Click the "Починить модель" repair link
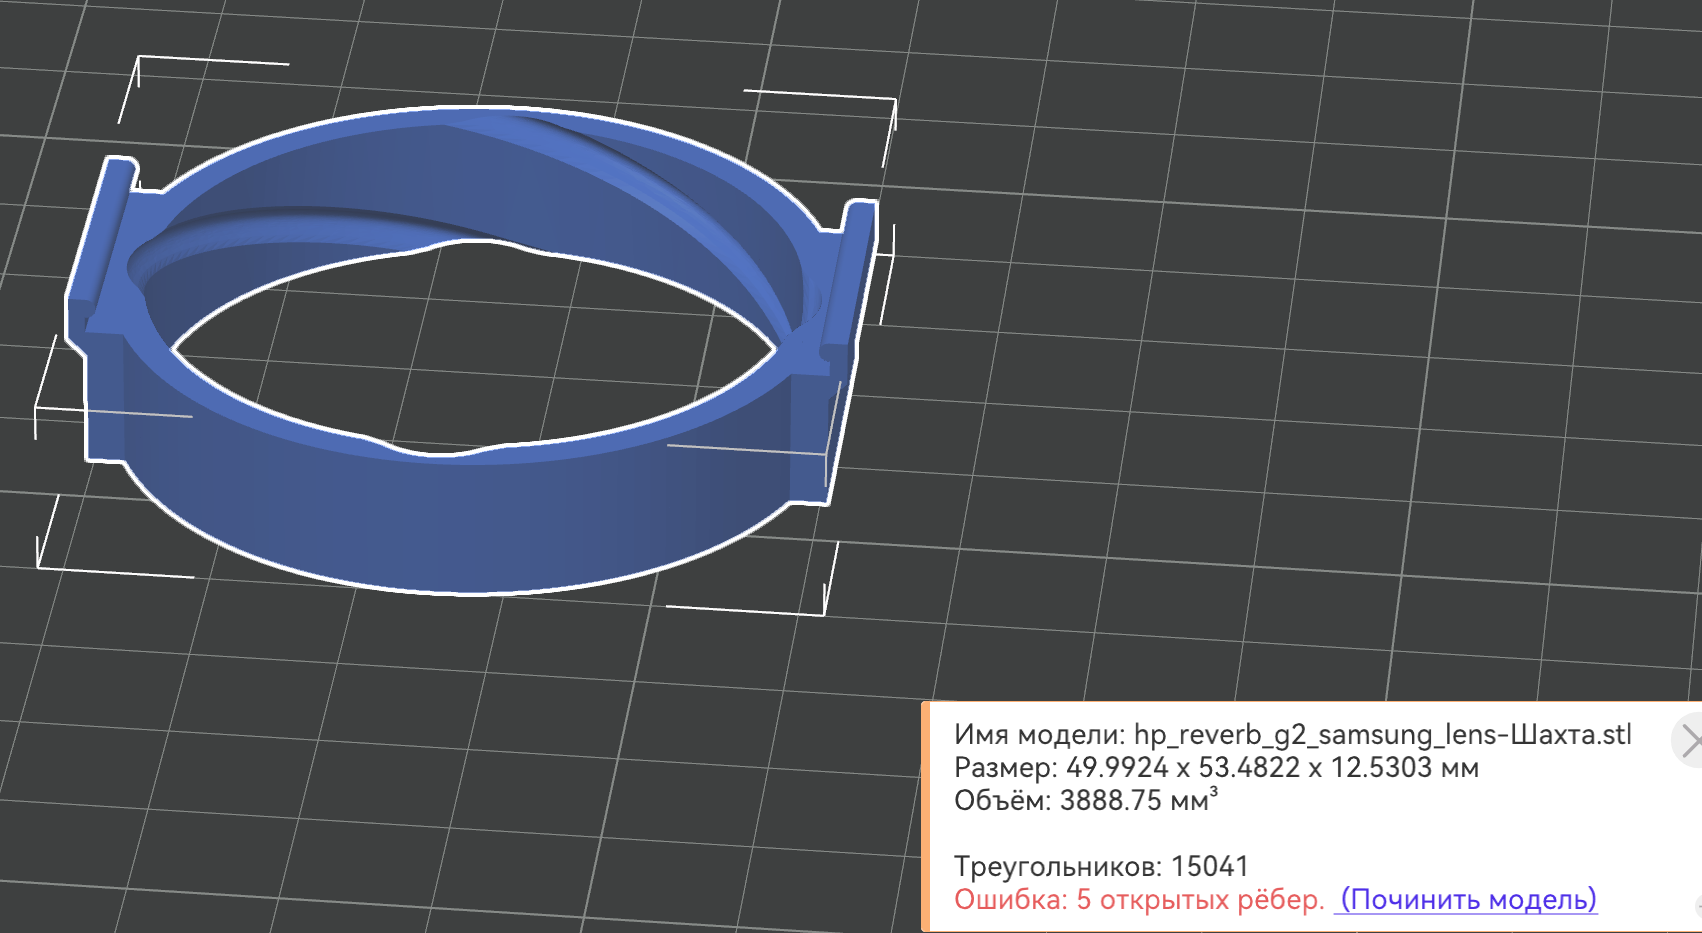 click(1468, 899)
